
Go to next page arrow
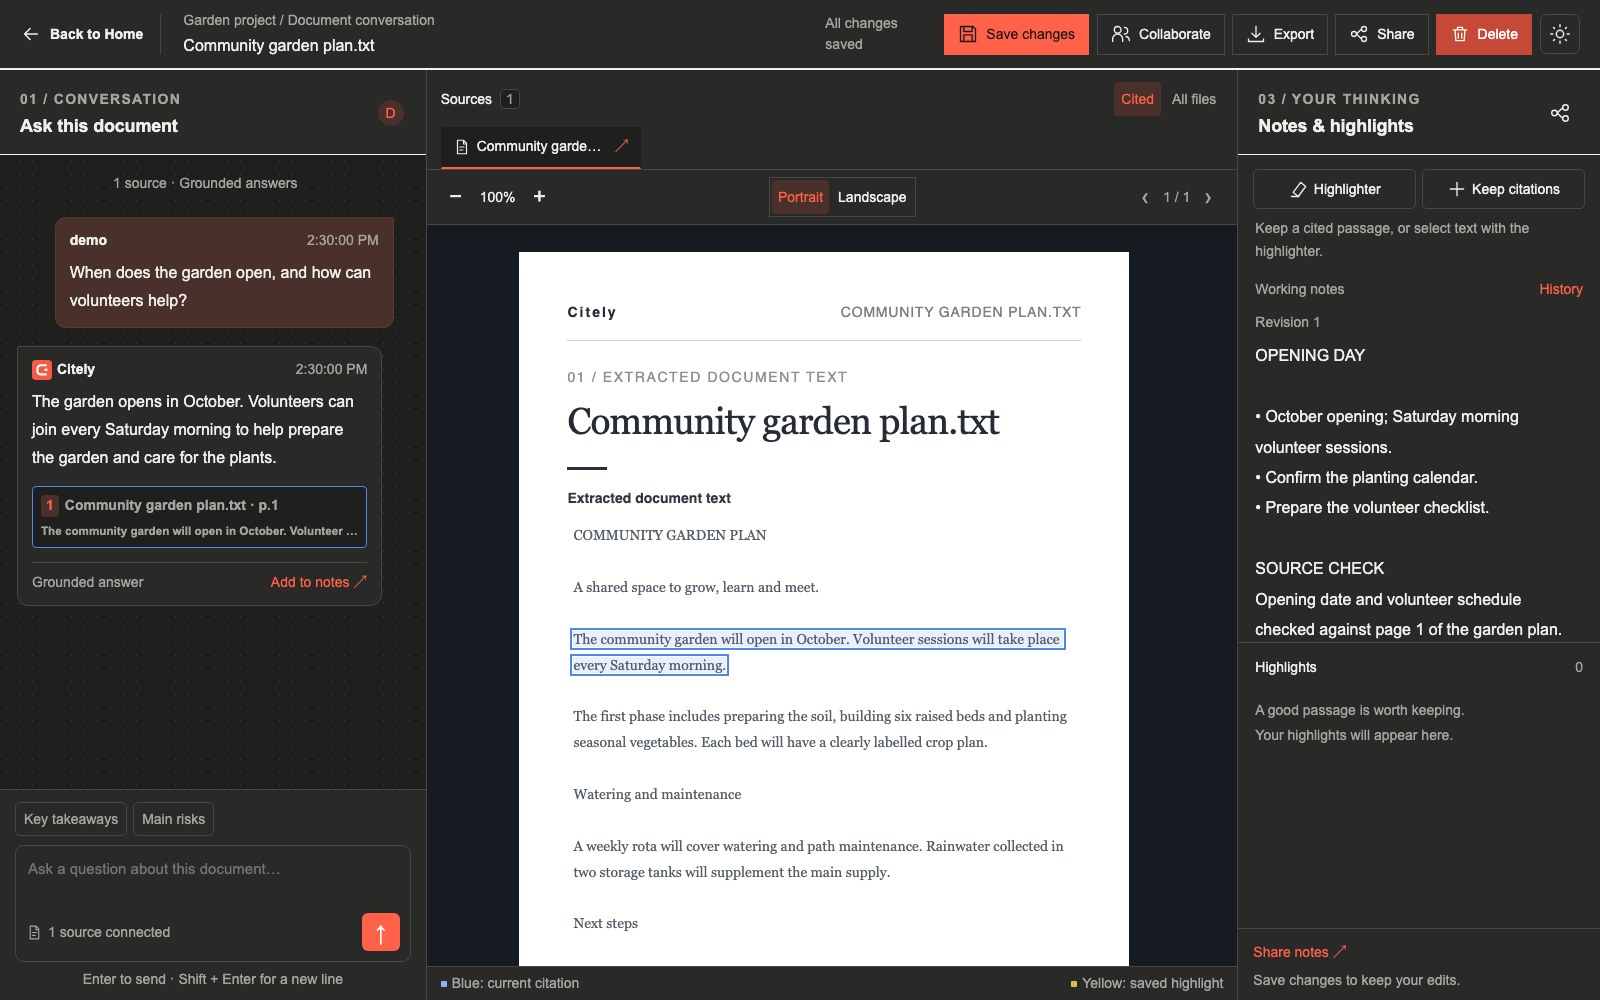(x=1208, y=198)
